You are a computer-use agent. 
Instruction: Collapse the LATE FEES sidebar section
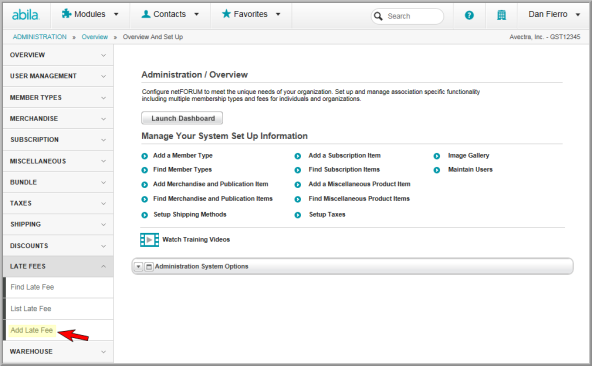point(58,266)
